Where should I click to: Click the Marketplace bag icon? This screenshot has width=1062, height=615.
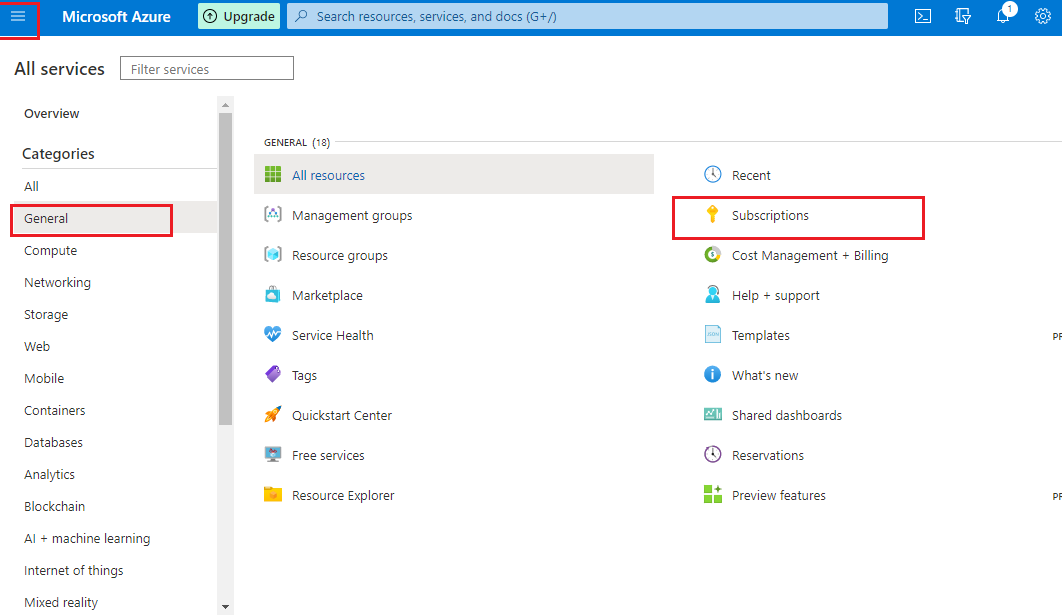pos(273,295)
